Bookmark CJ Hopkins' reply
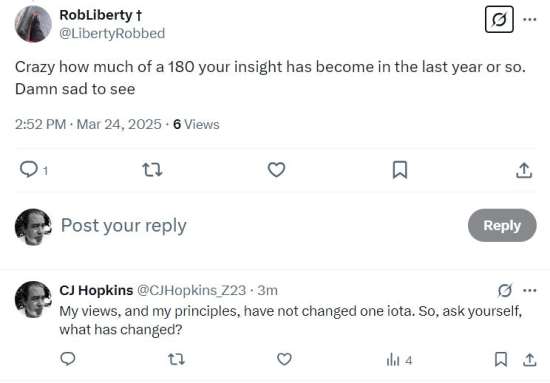 501,360
